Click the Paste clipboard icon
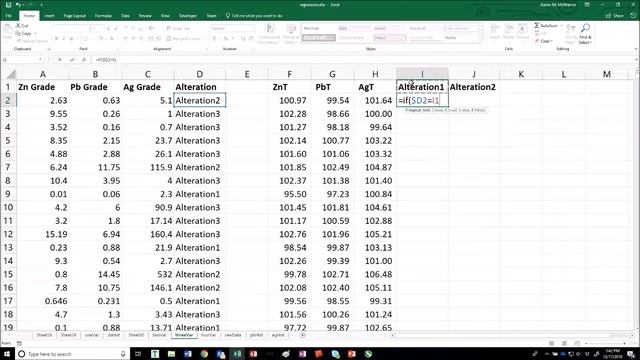The height and width of the screenshot is (360, 640). coord(7,30)
